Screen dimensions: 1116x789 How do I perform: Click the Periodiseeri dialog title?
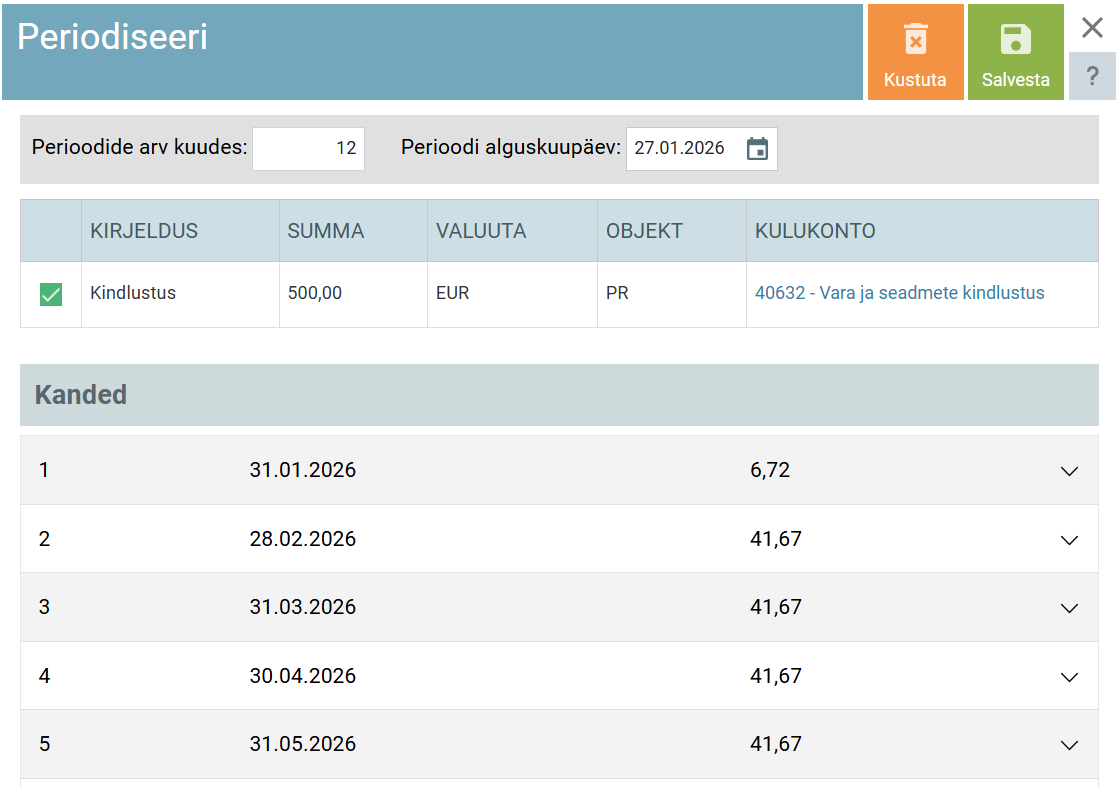pyautogui.click(x=112, y=36)
